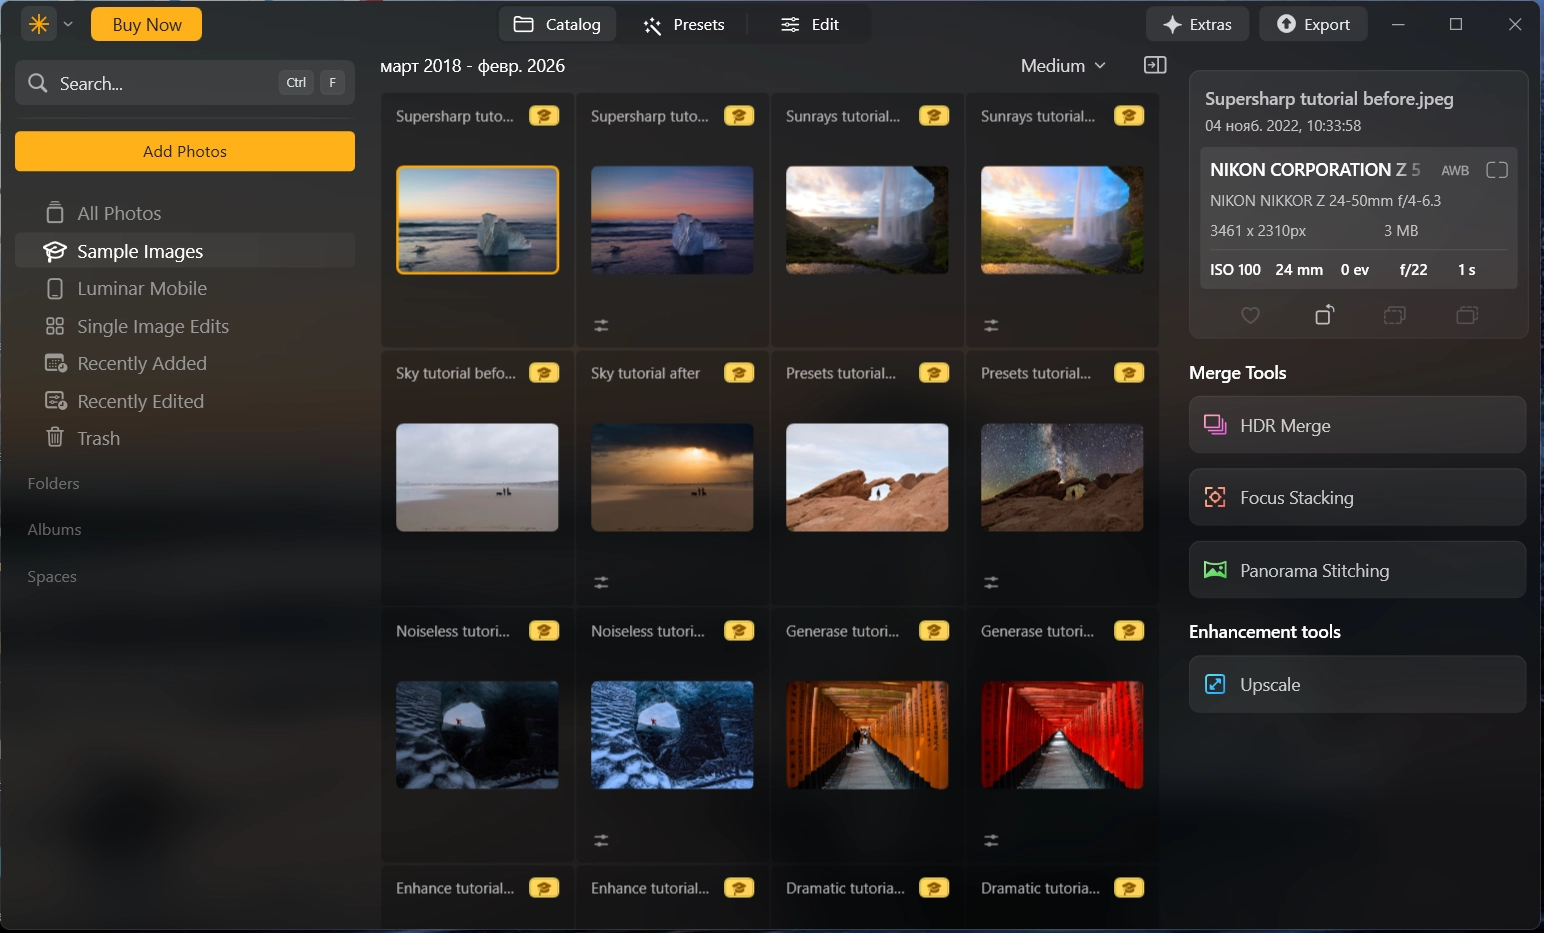1544x933 pixels.
Task: View Recently Edited photos
Action: pyautogui.click(x=185, y=401)
